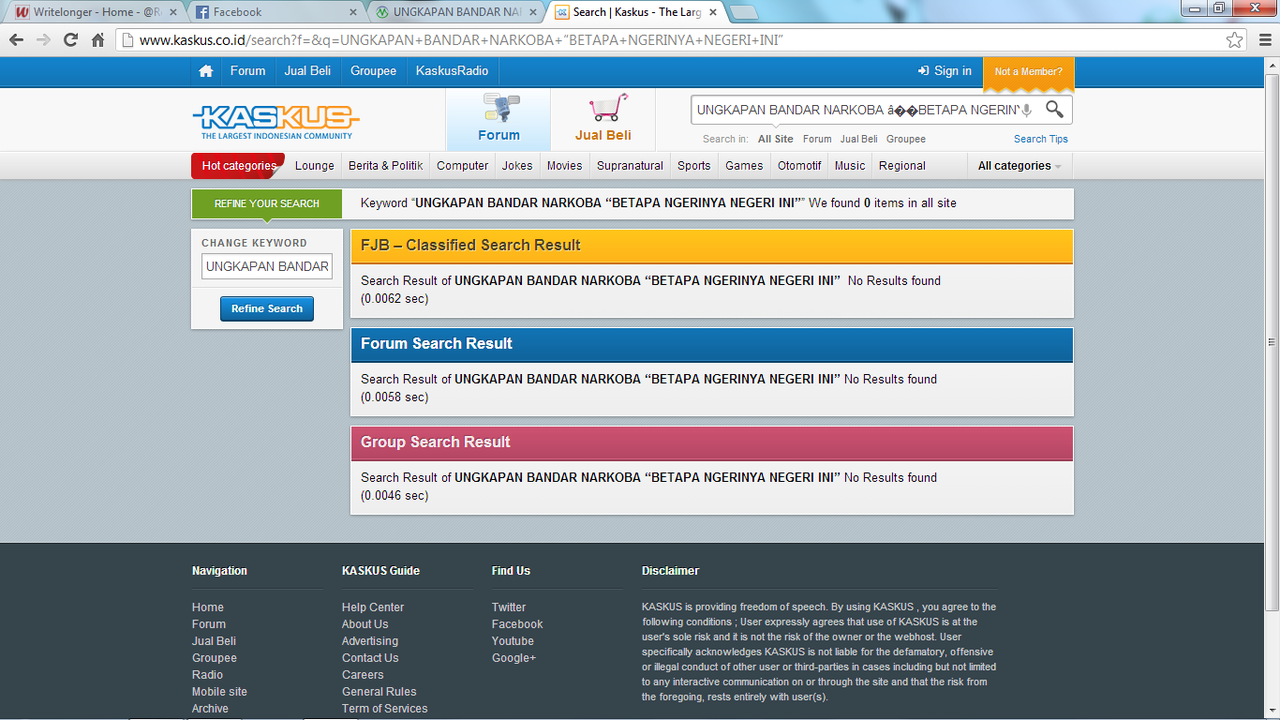Open Music category

[850, 166]
